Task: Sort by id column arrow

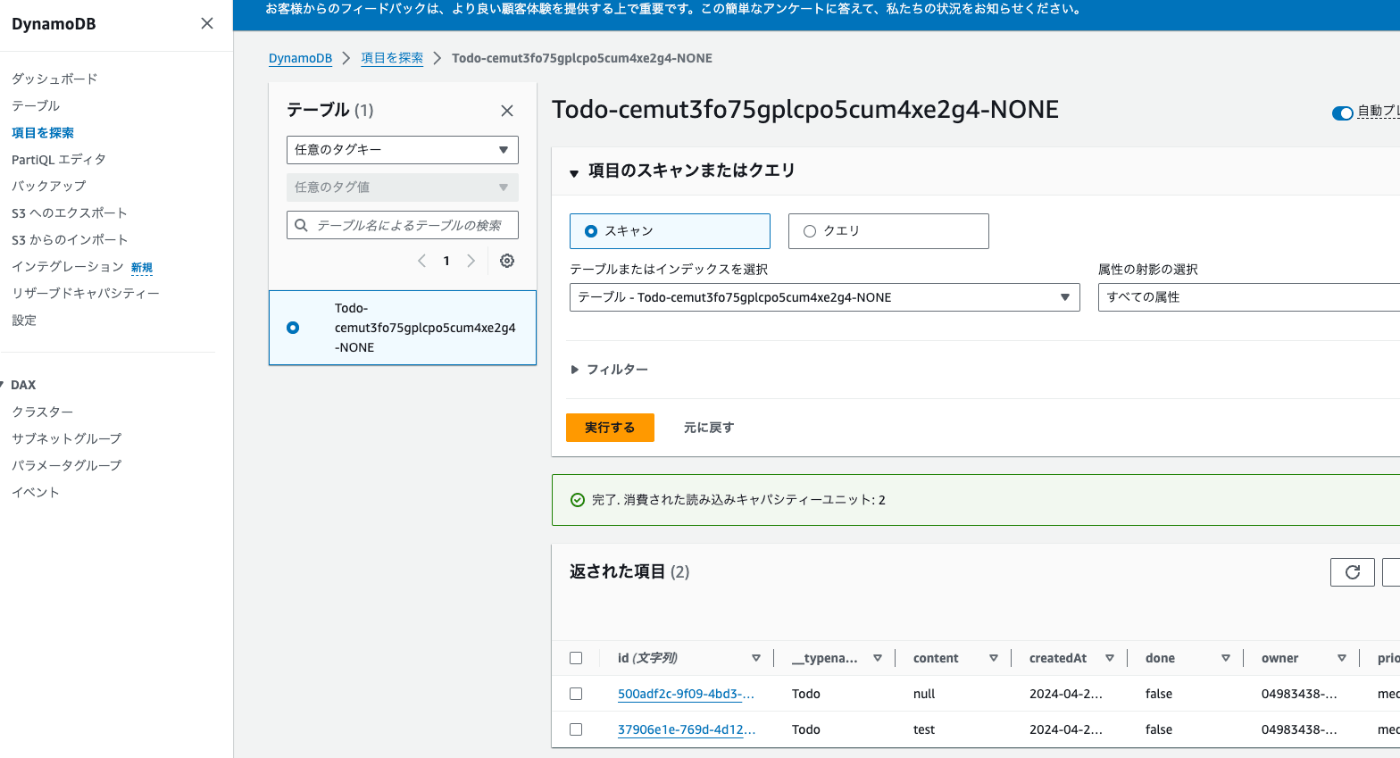Action: click(756, 658)
